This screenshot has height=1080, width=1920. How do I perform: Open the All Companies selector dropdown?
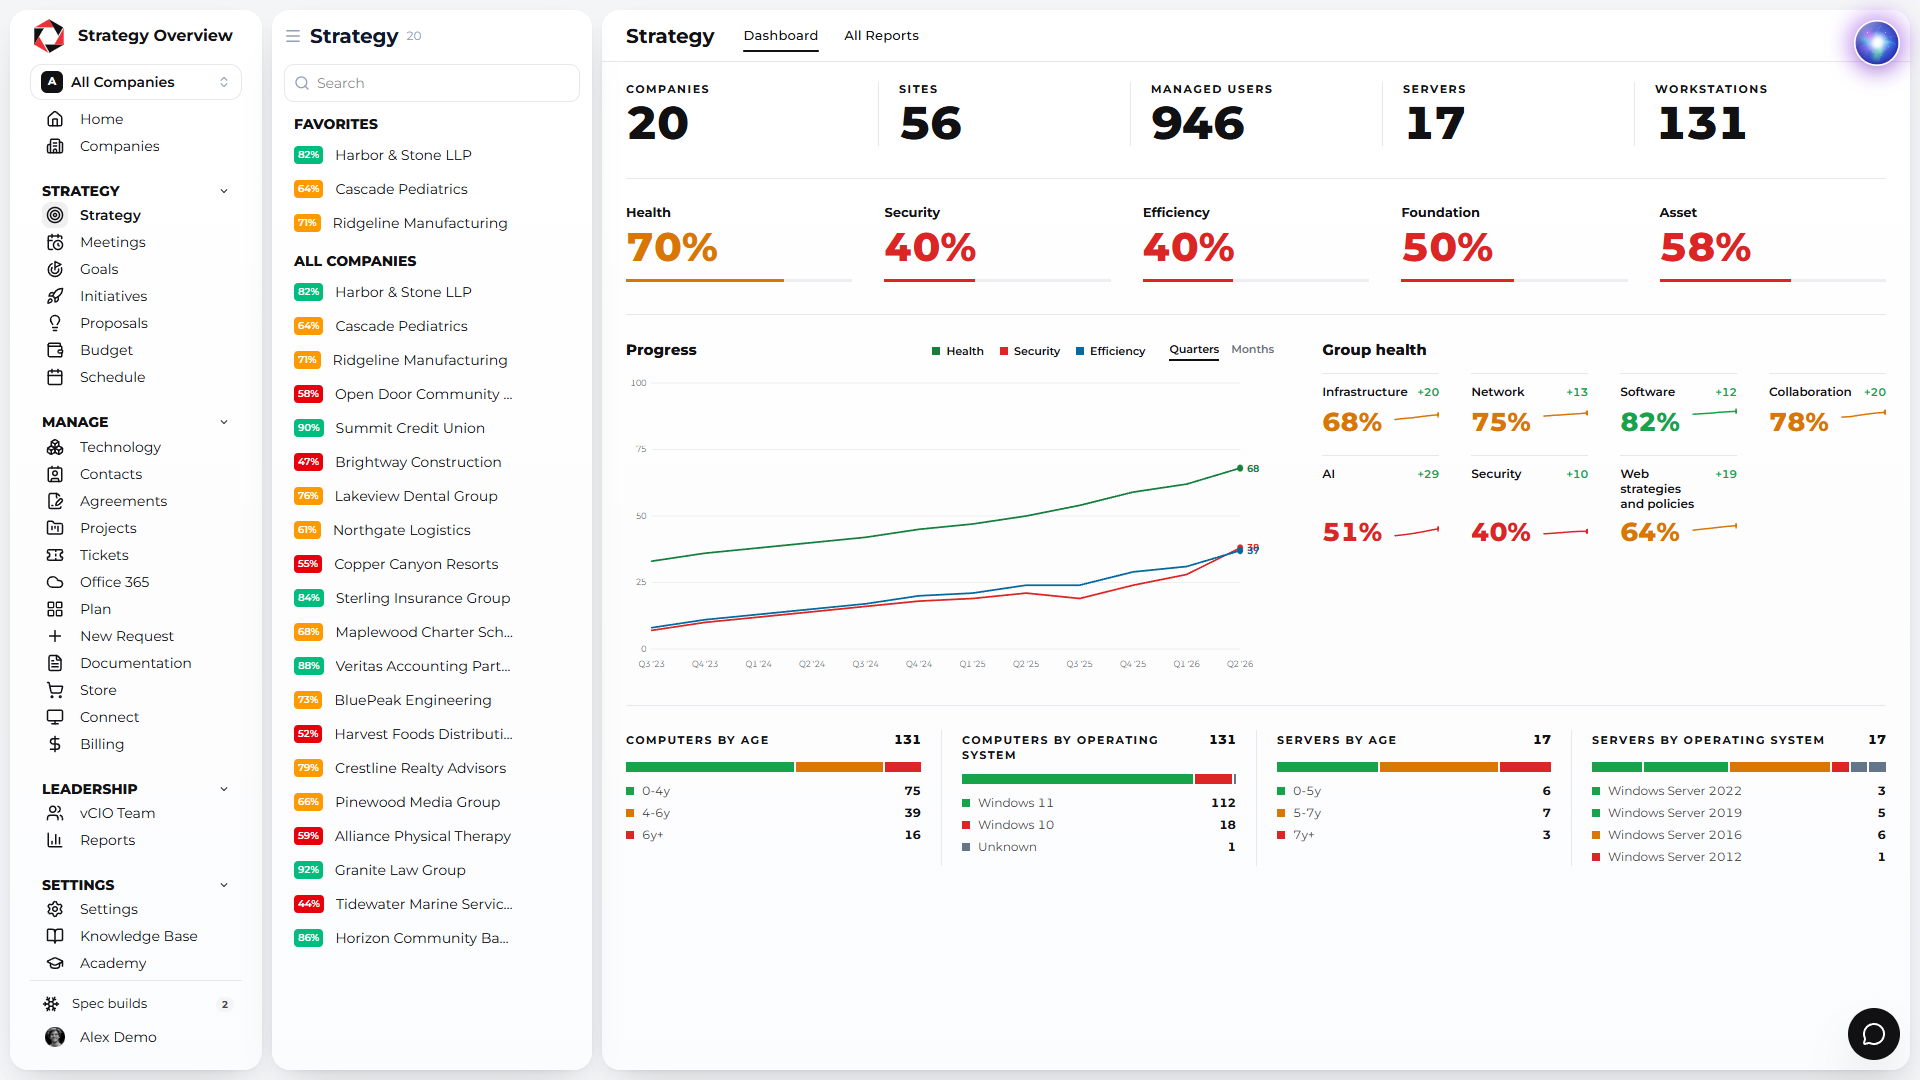(136, 82)
